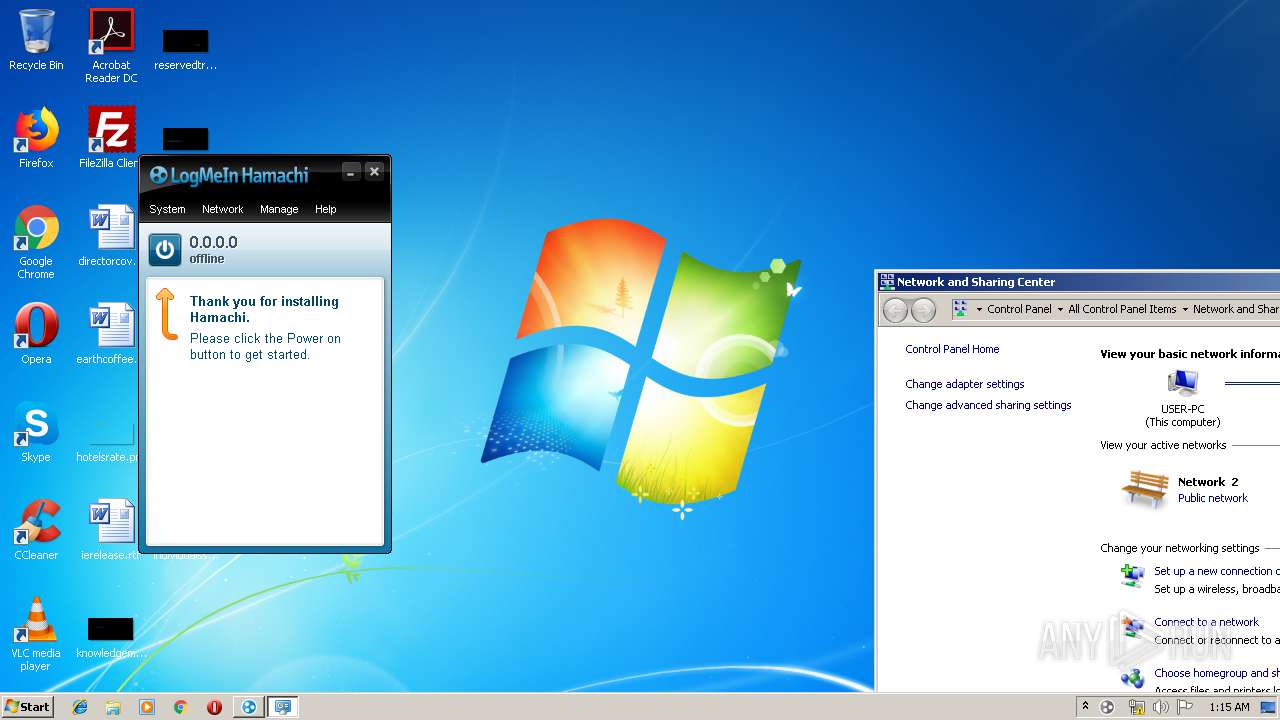Select the reservedtr desktop file
This screenshot has width=1280, height=720.
pos(185,50)
